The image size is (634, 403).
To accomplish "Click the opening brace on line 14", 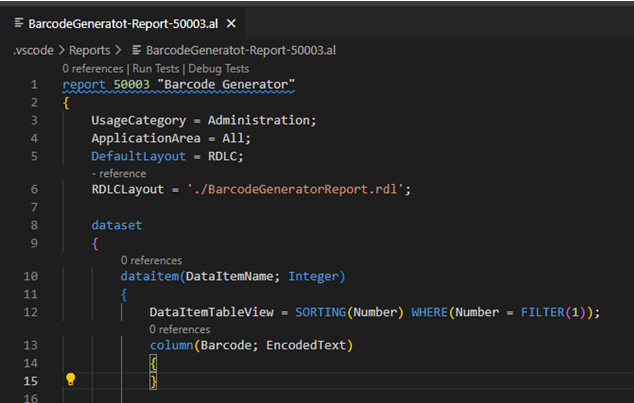I will 153,363.
